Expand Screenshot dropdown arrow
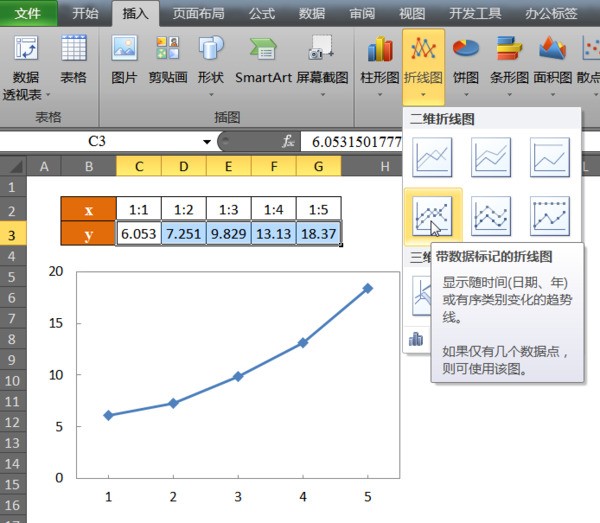The width and height of the screenshot is (600, 523). 323,94
